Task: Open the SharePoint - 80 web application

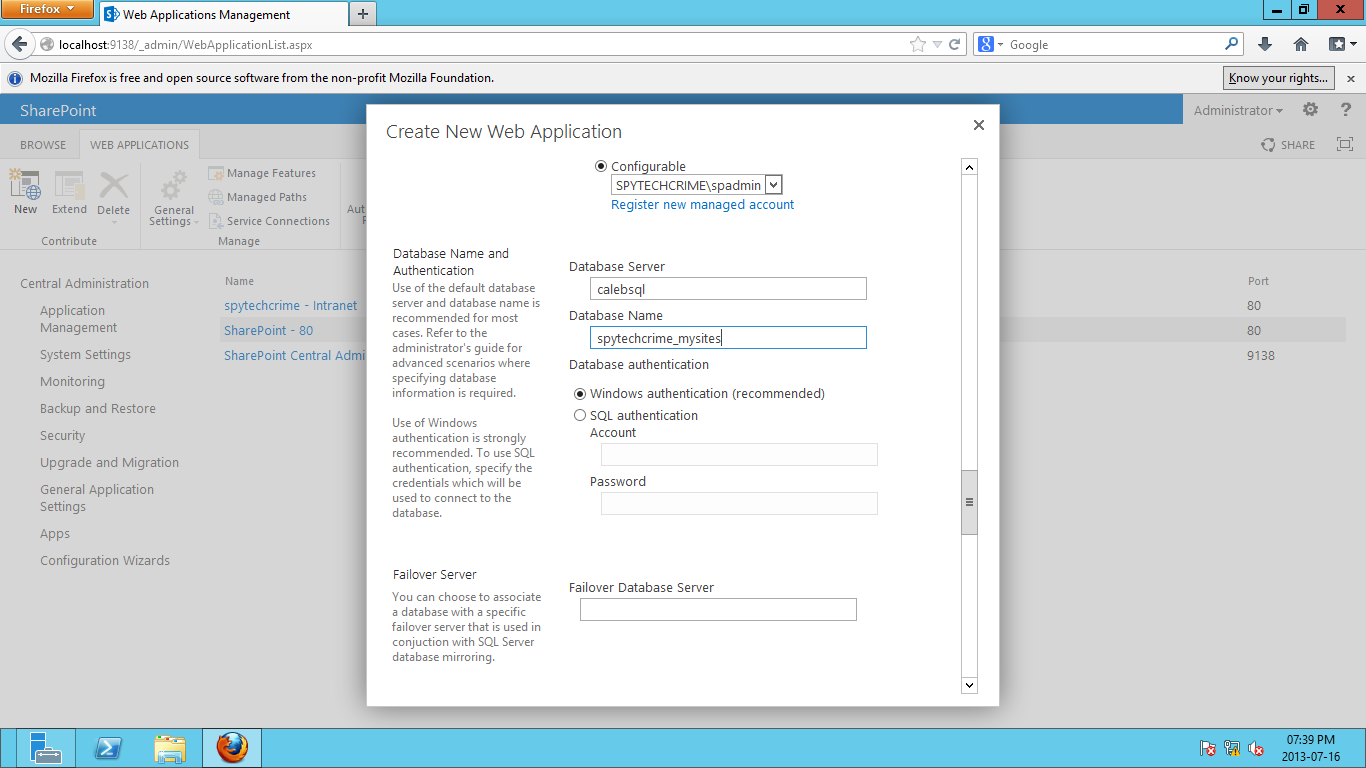Action: [268, 330]
